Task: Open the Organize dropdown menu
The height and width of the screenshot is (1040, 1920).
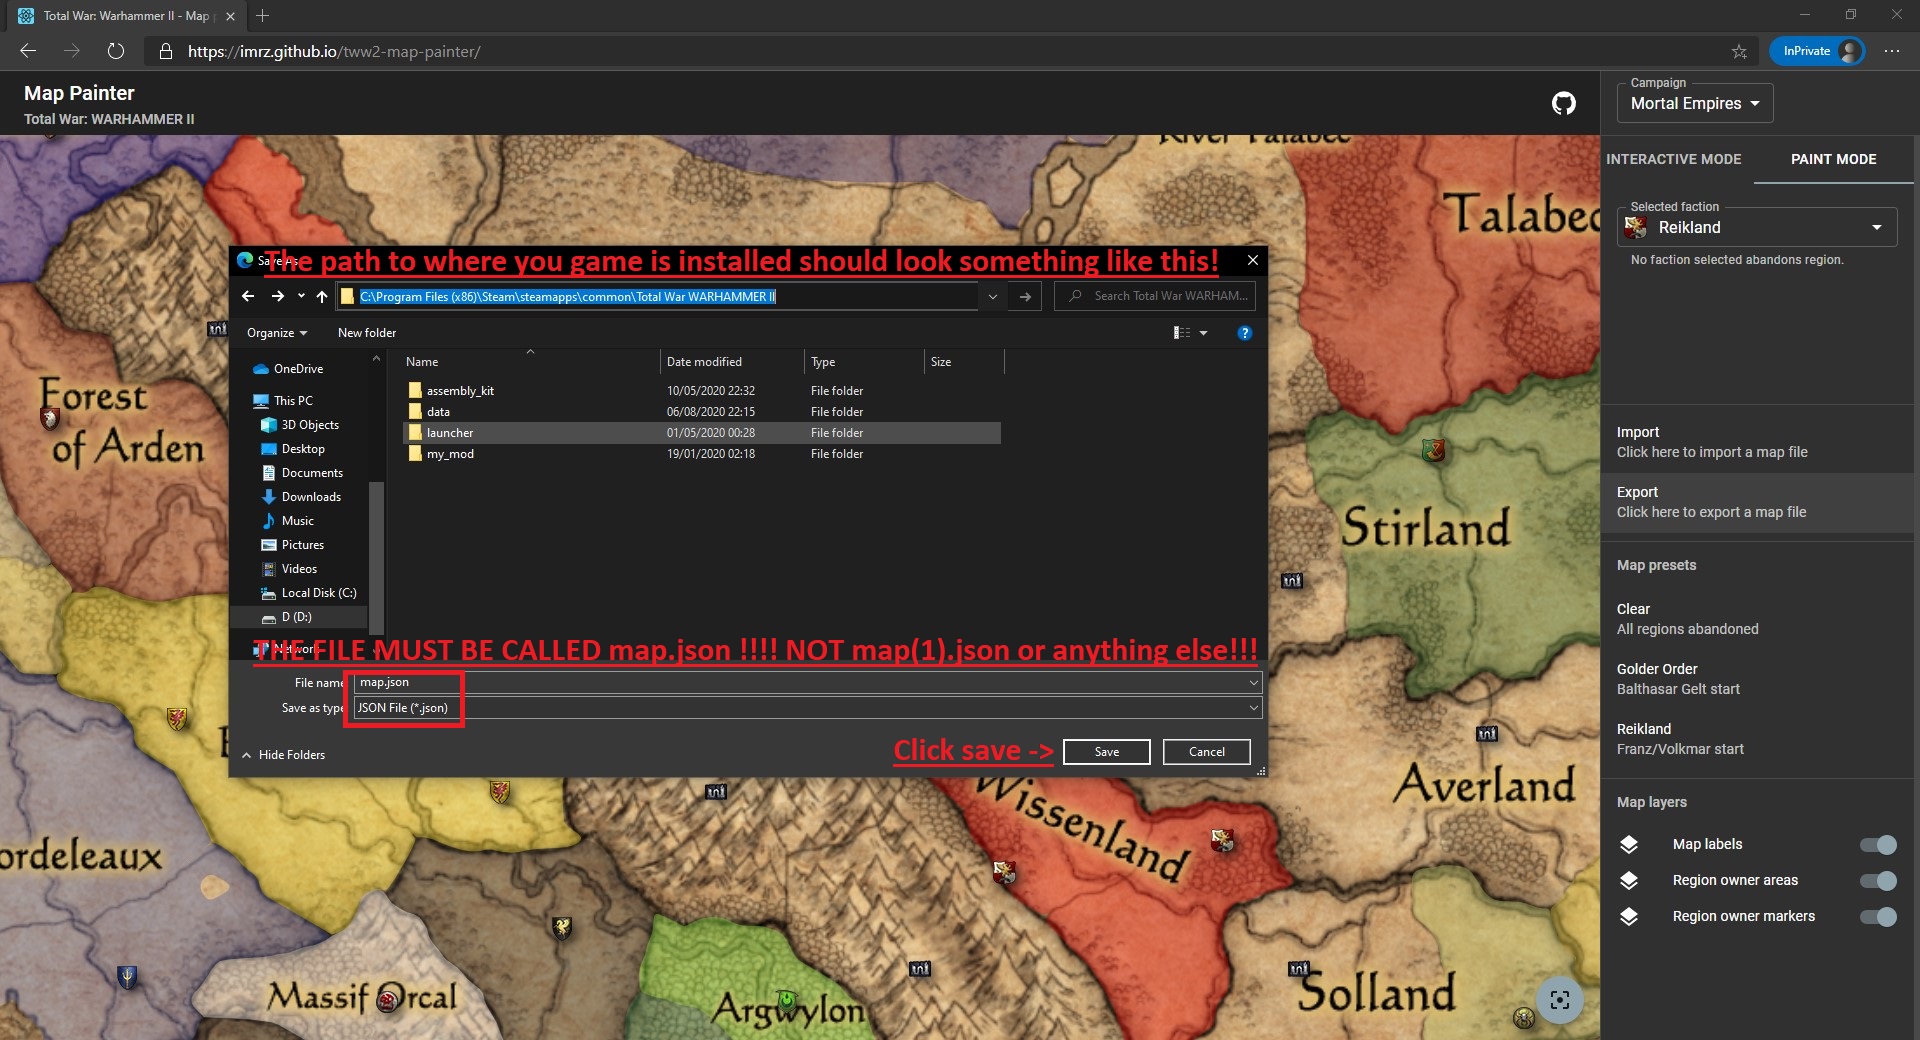Action: pos(277,333)
